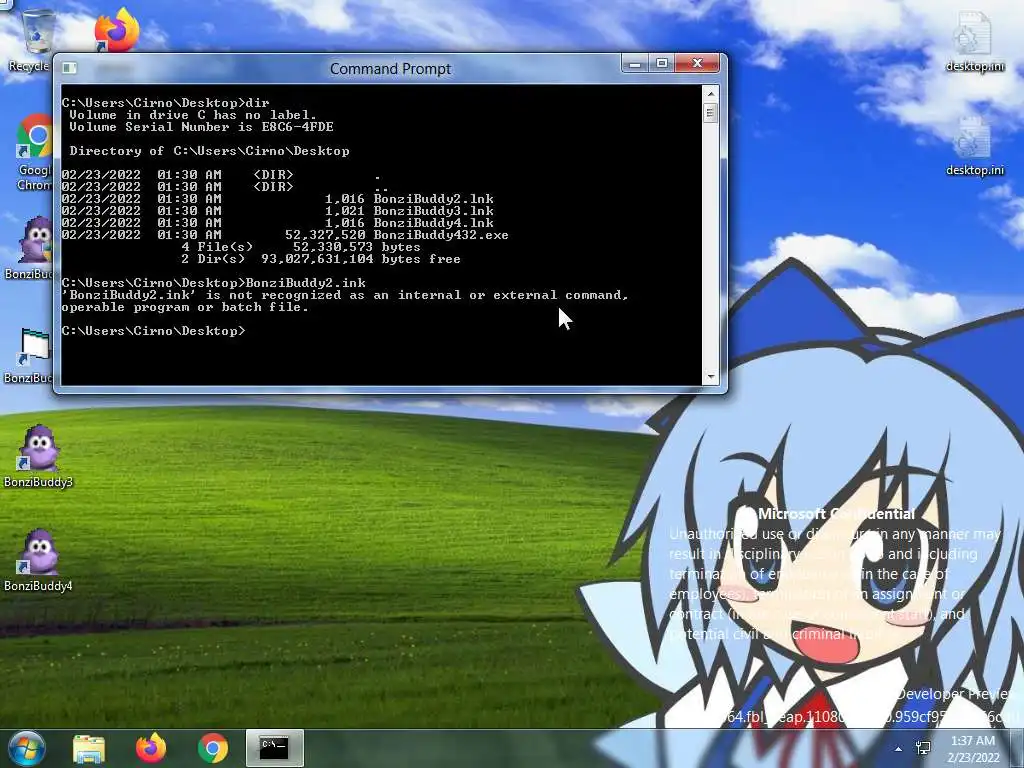Show hidden tray icons arrow
This screenshot has height=768, width=1024.
pyautogui.click(x=899, y=749)
